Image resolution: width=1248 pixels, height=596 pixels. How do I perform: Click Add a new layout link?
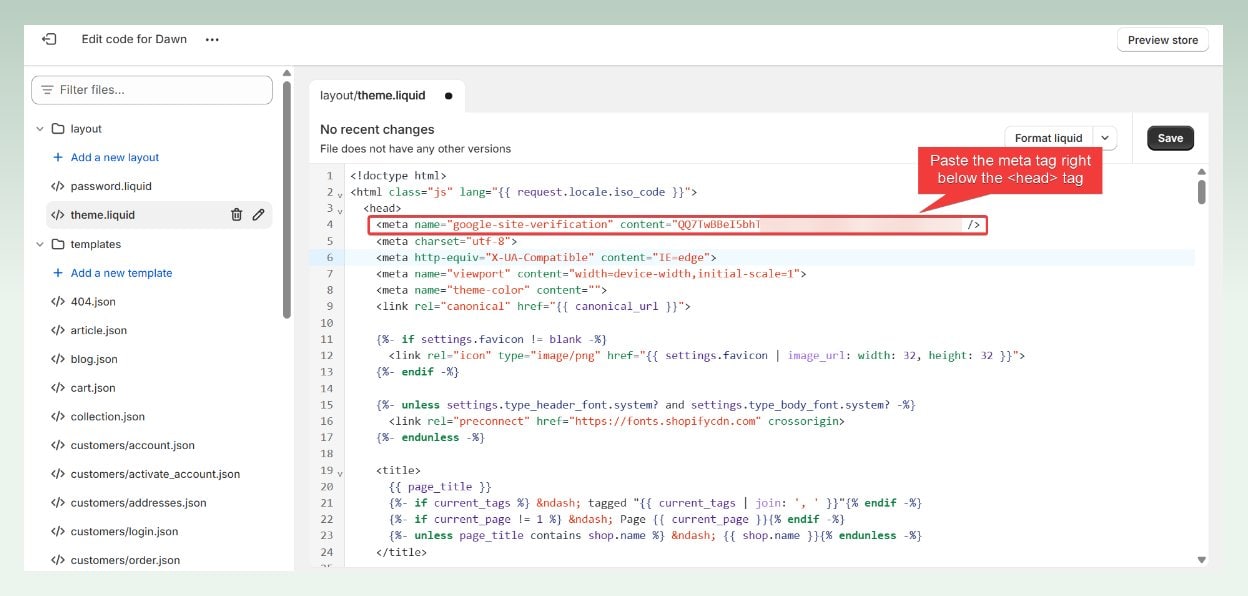pyautogui.click(x=115, y=158)
